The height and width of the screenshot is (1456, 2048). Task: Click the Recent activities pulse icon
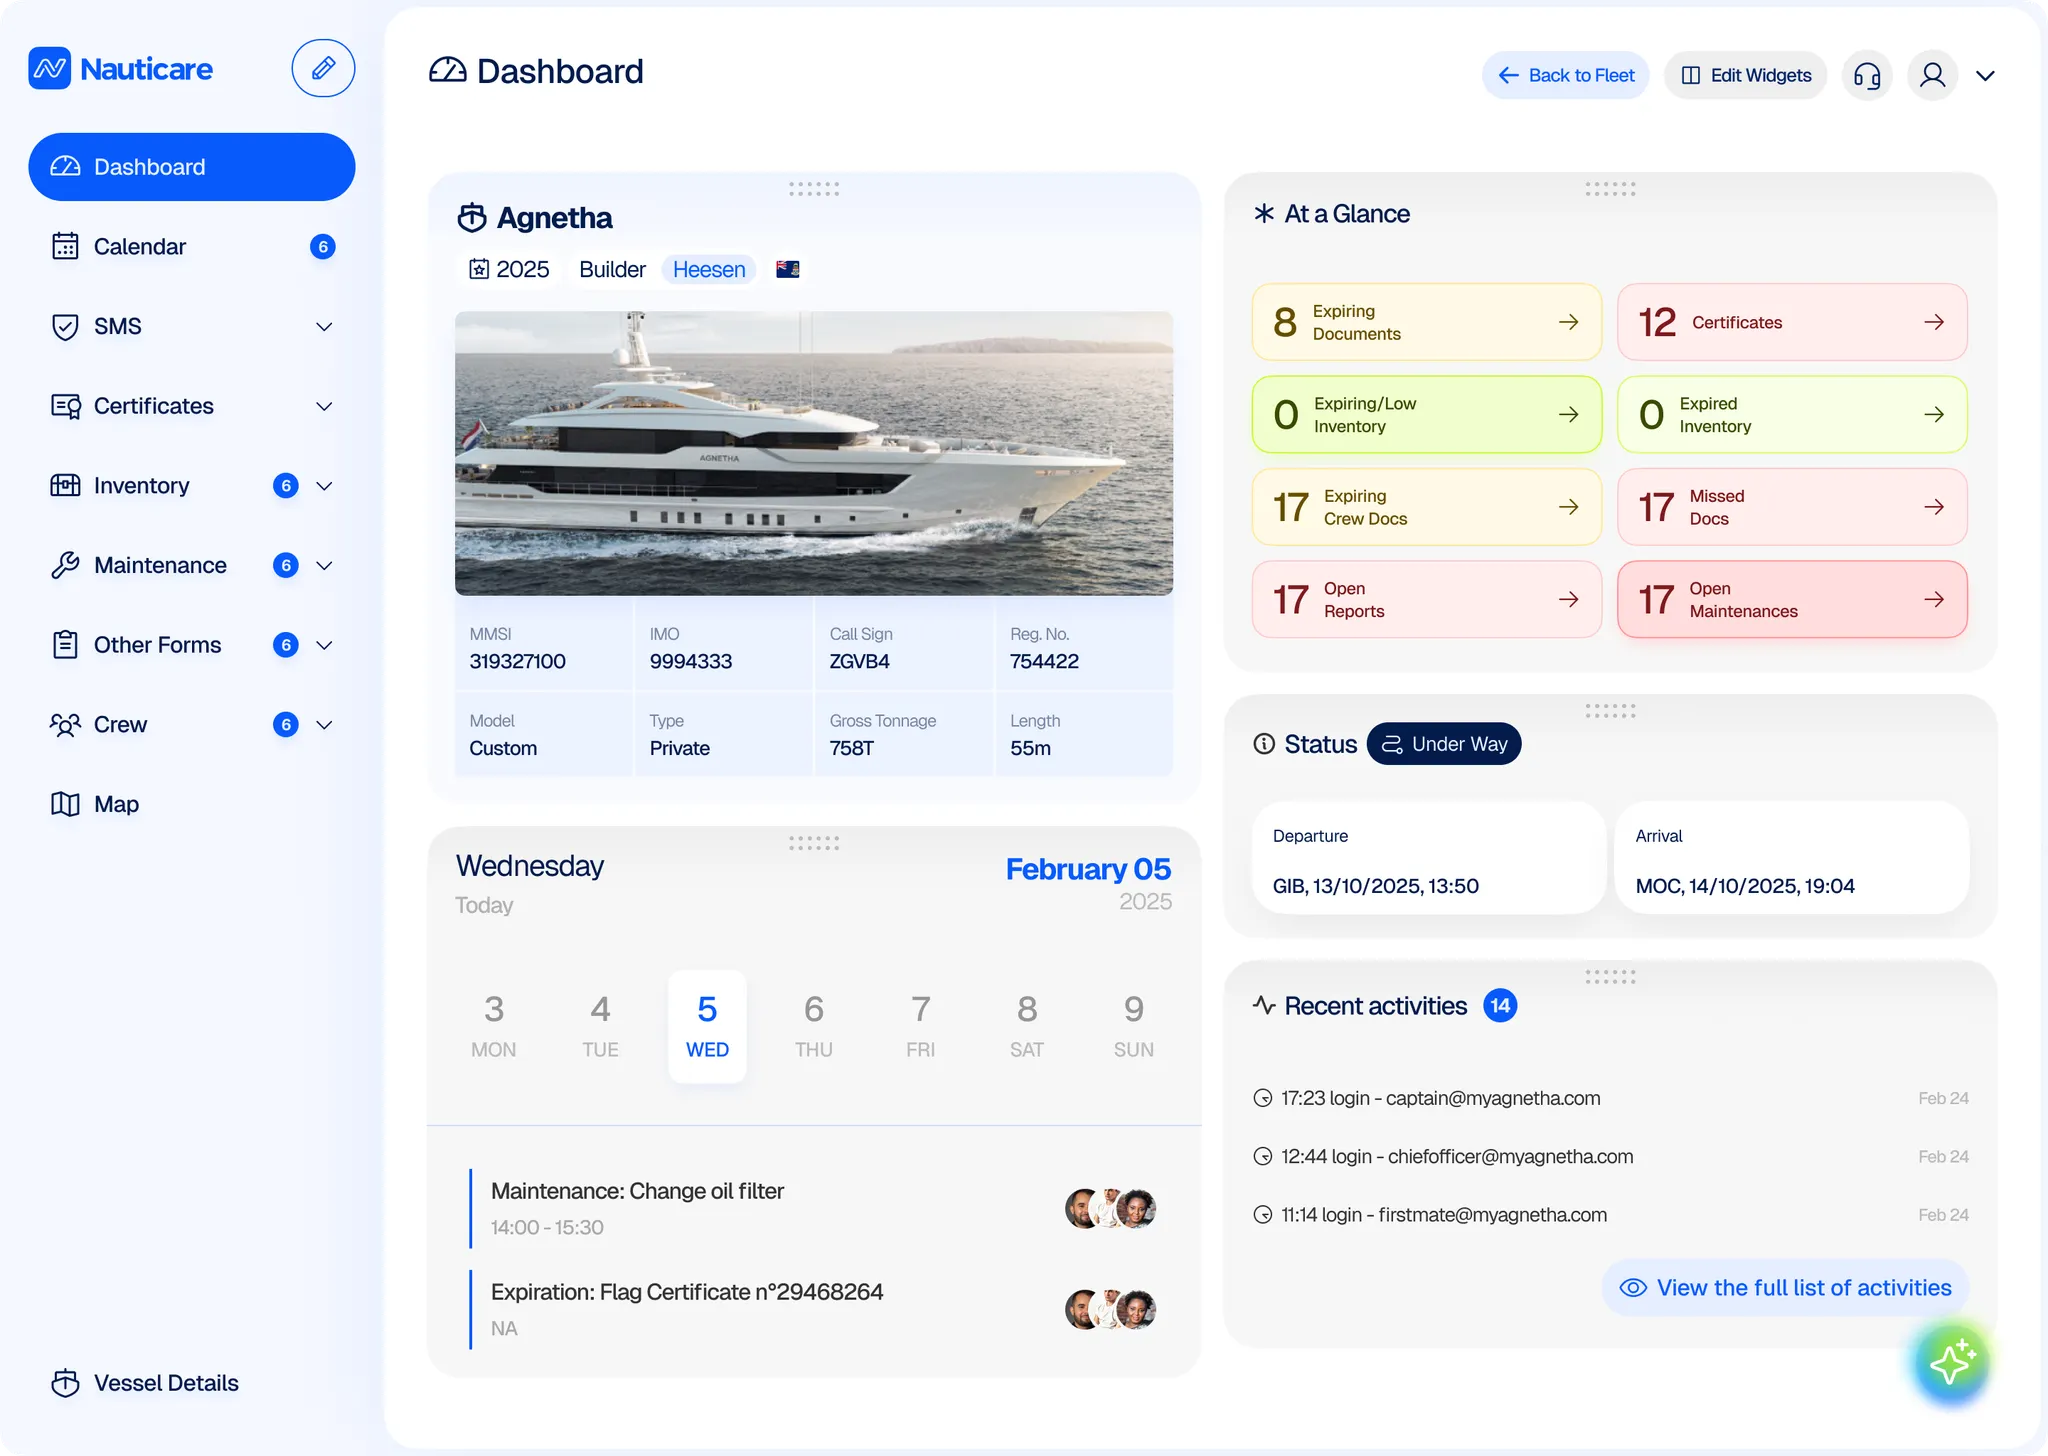pyautogui.click(x=1263, y=1006)
